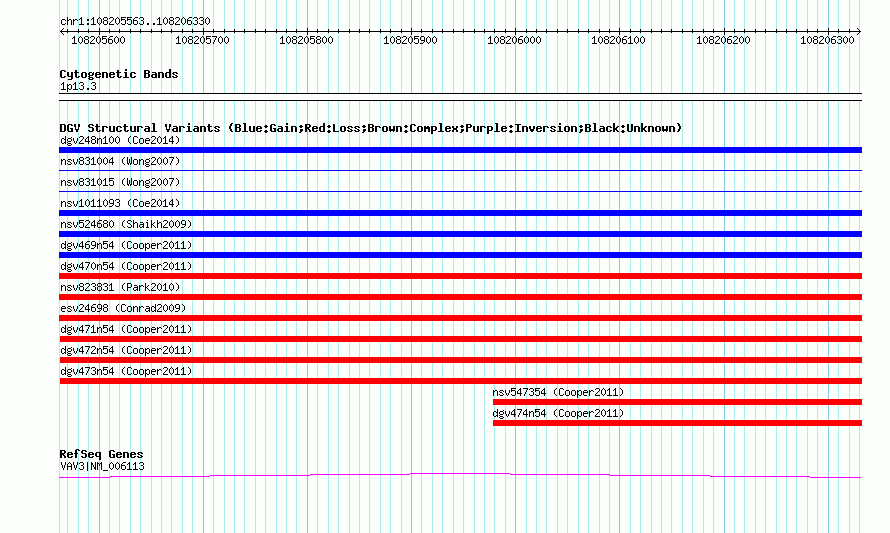Click the thin blue line under nsv831004
Screen dimensions: 890x533
[460, 170]
